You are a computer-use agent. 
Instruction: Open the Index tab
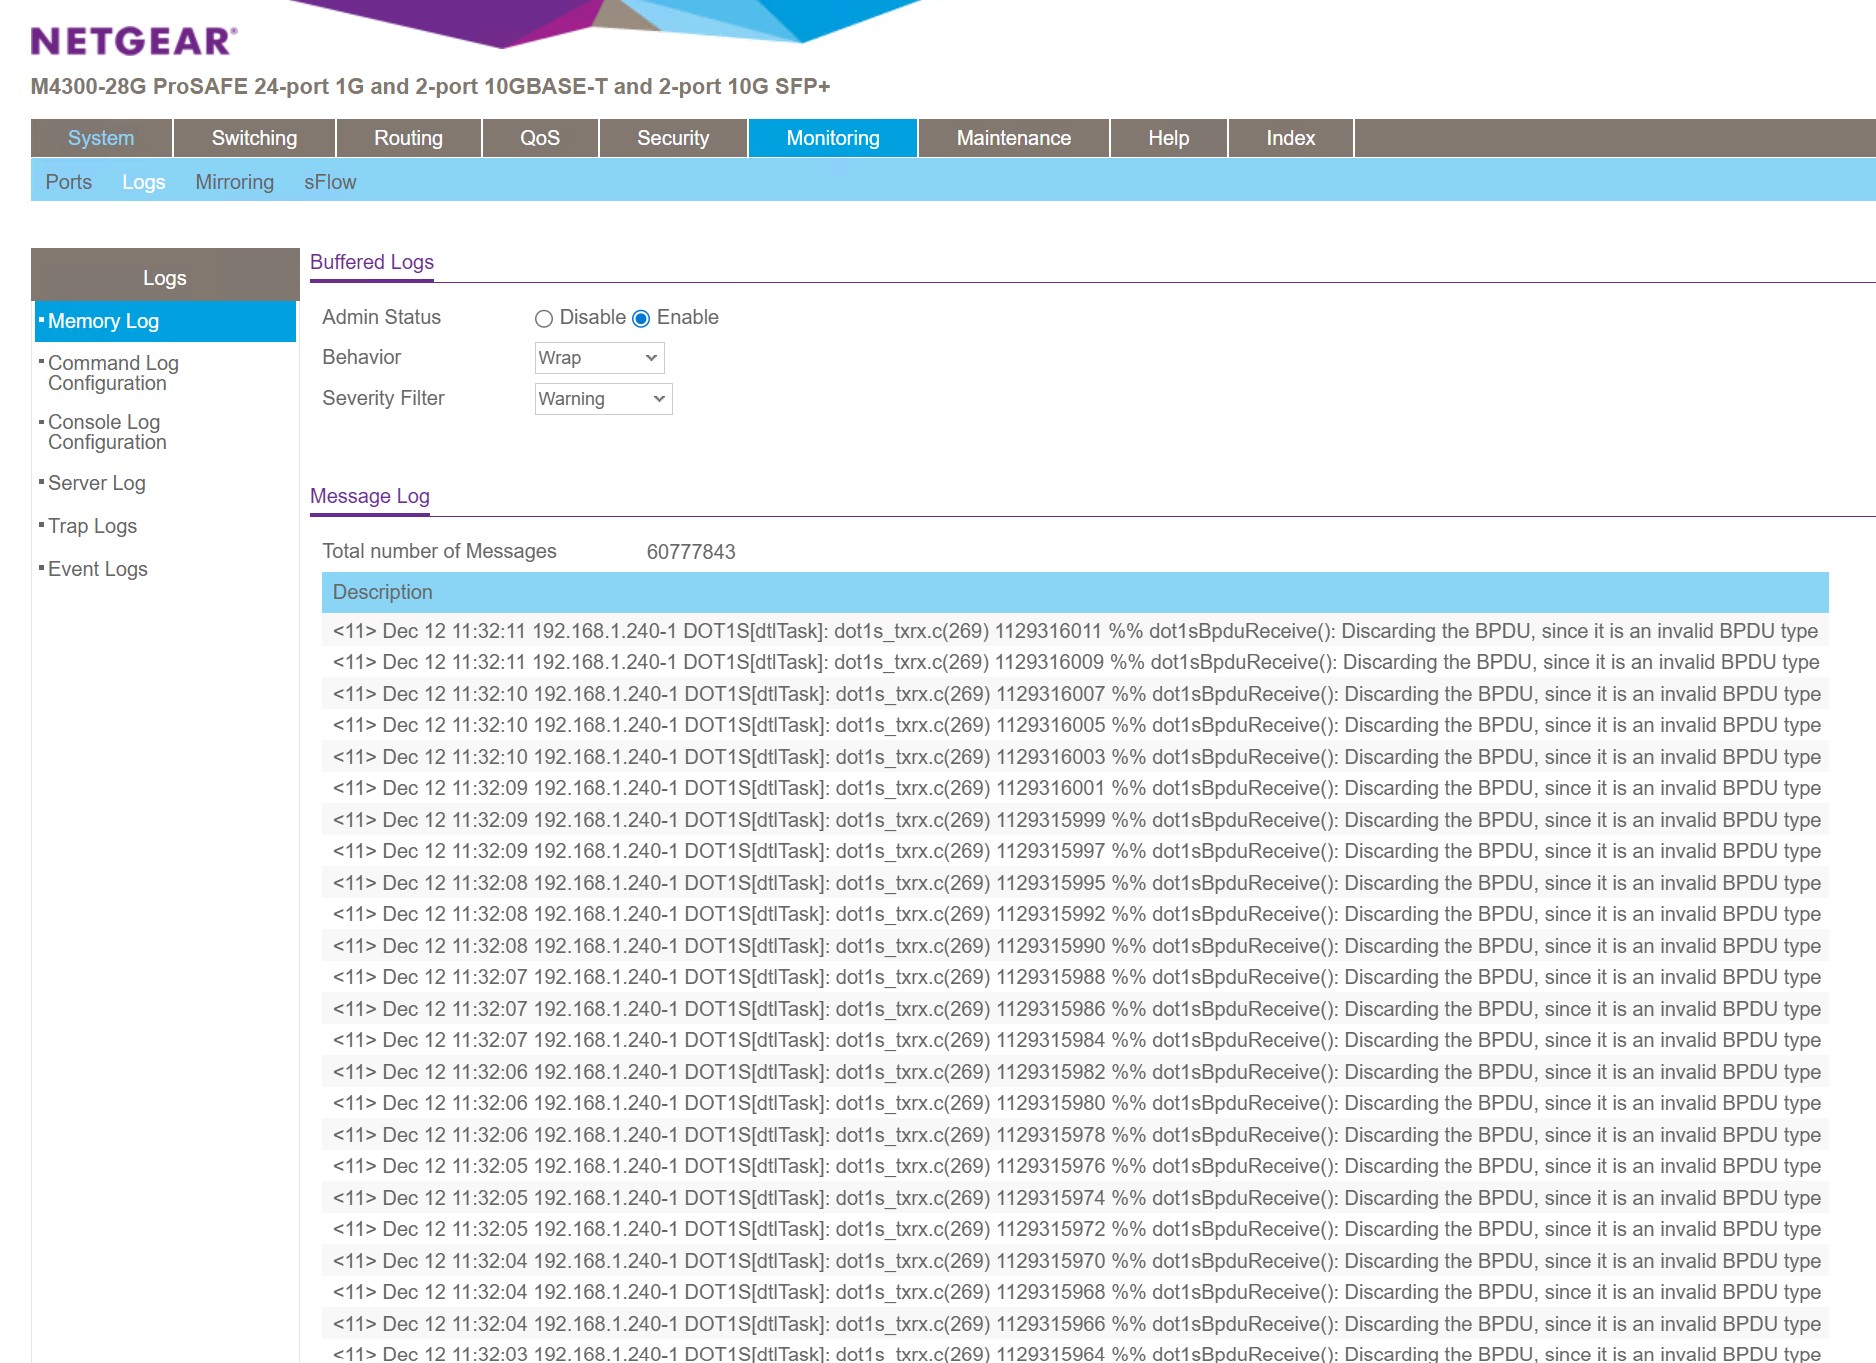(1290, 138)
